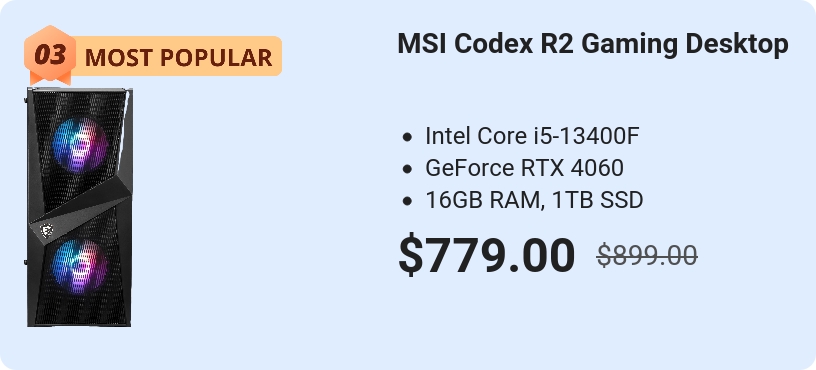Click the bottom RGB fan on the case
The width and height of the screenshot is (816, 370).
point(80,265)
